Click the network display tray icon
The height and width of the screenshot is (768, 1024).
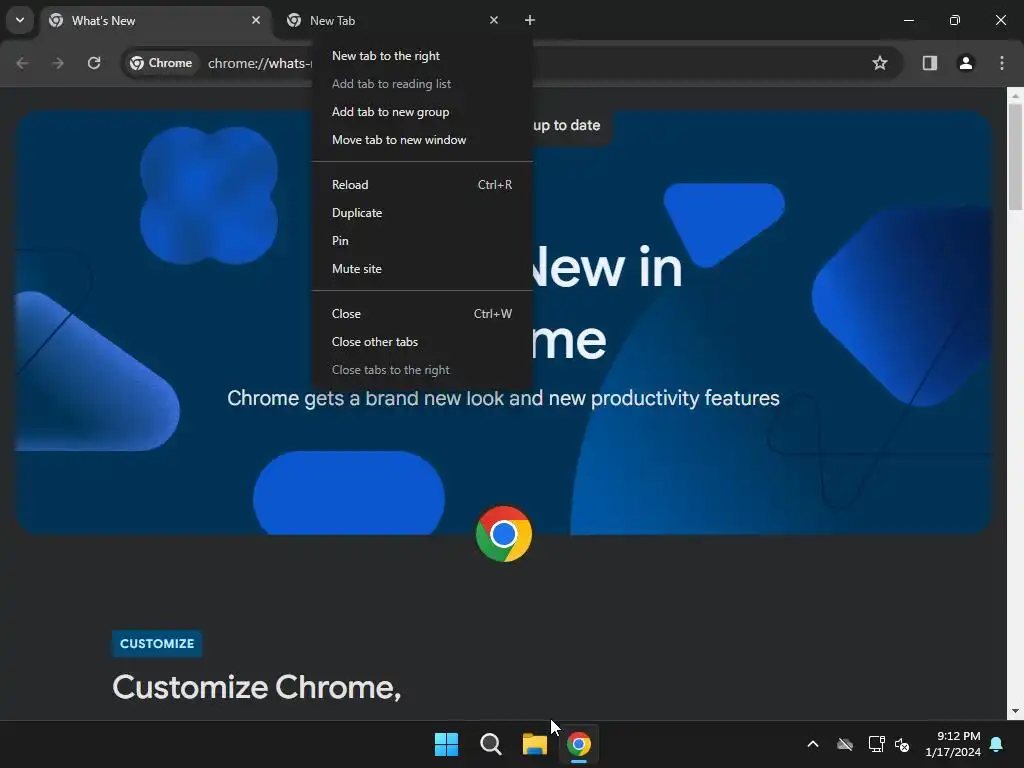pos(876,744)
